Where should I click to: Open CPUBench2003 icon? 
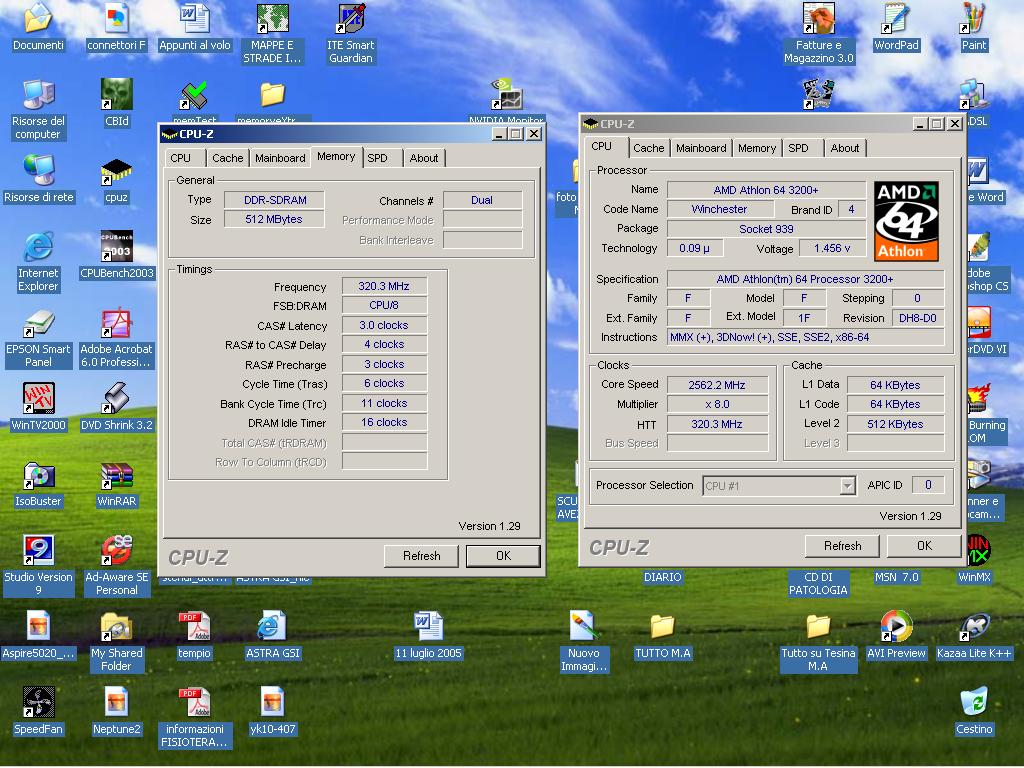pos(116,246)
